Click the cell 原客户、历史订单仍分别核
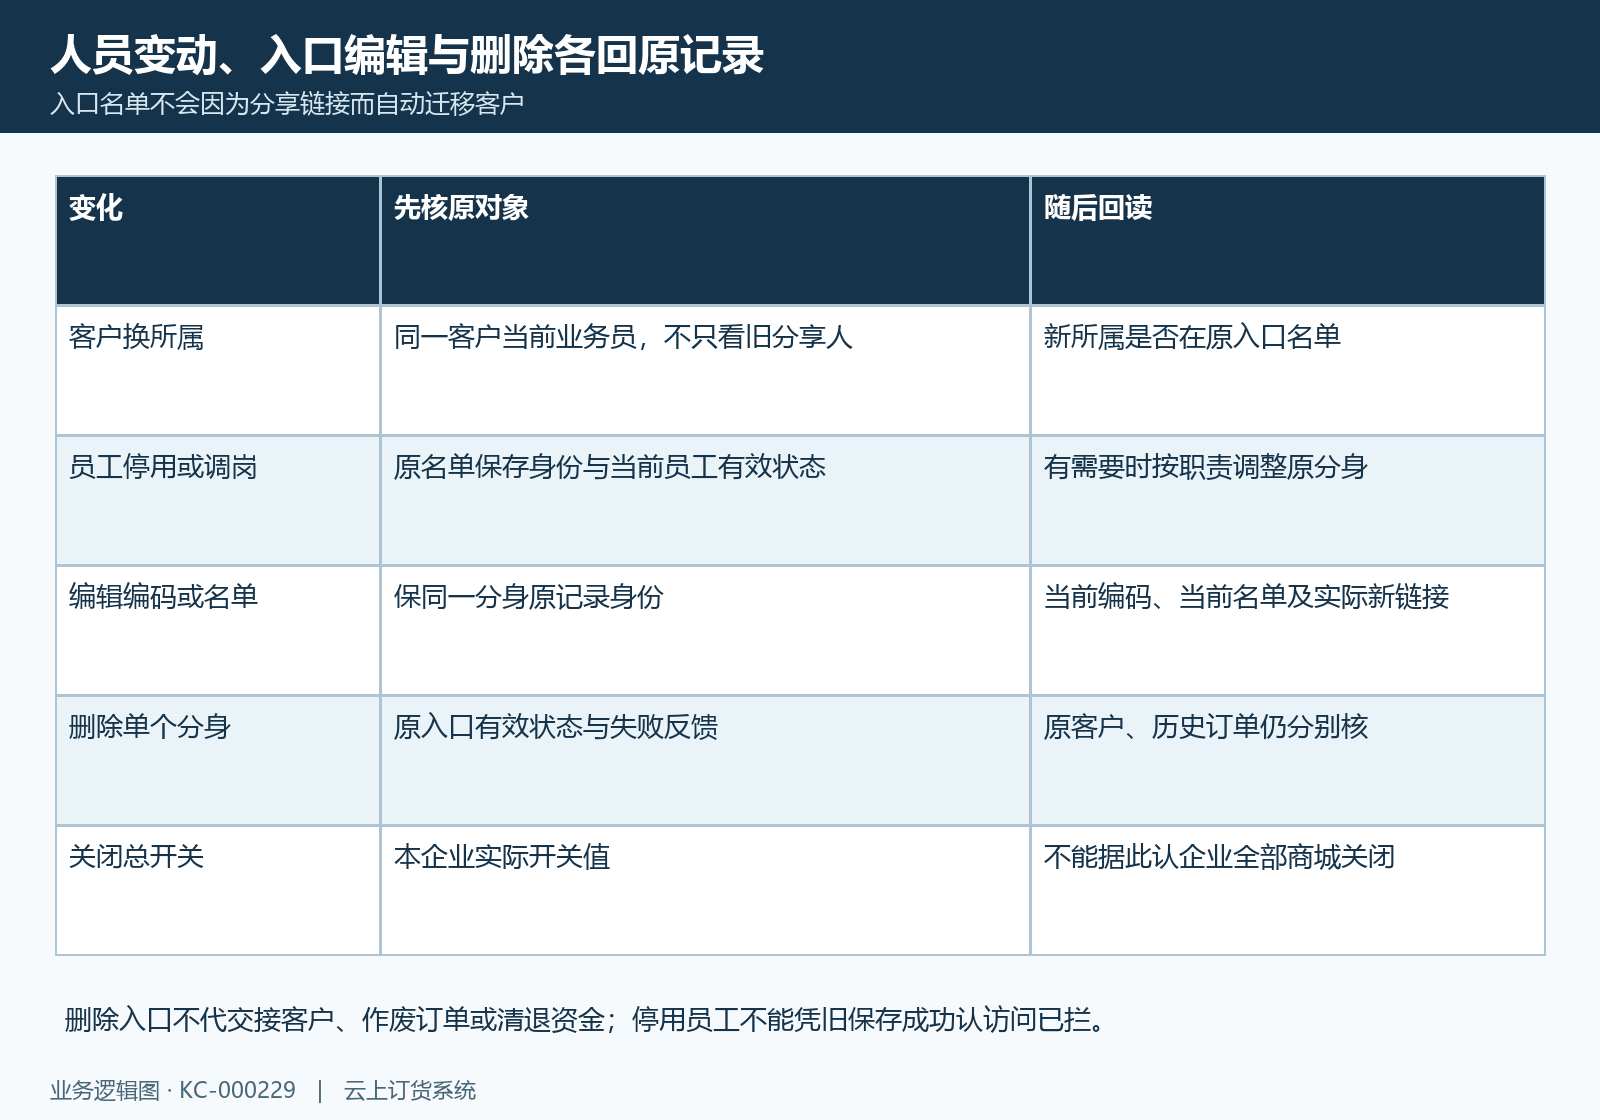 coord(1288,761)
